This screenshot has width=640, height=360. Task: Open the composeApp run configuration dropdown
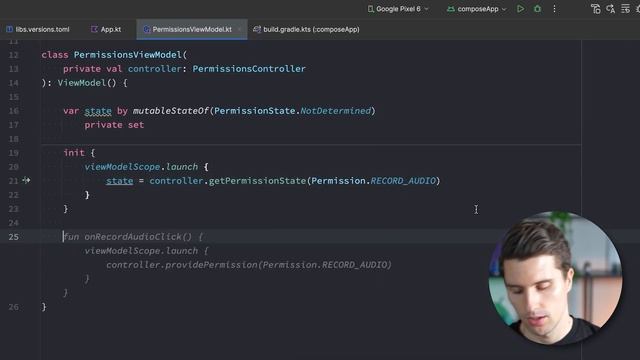pos(476,9)
